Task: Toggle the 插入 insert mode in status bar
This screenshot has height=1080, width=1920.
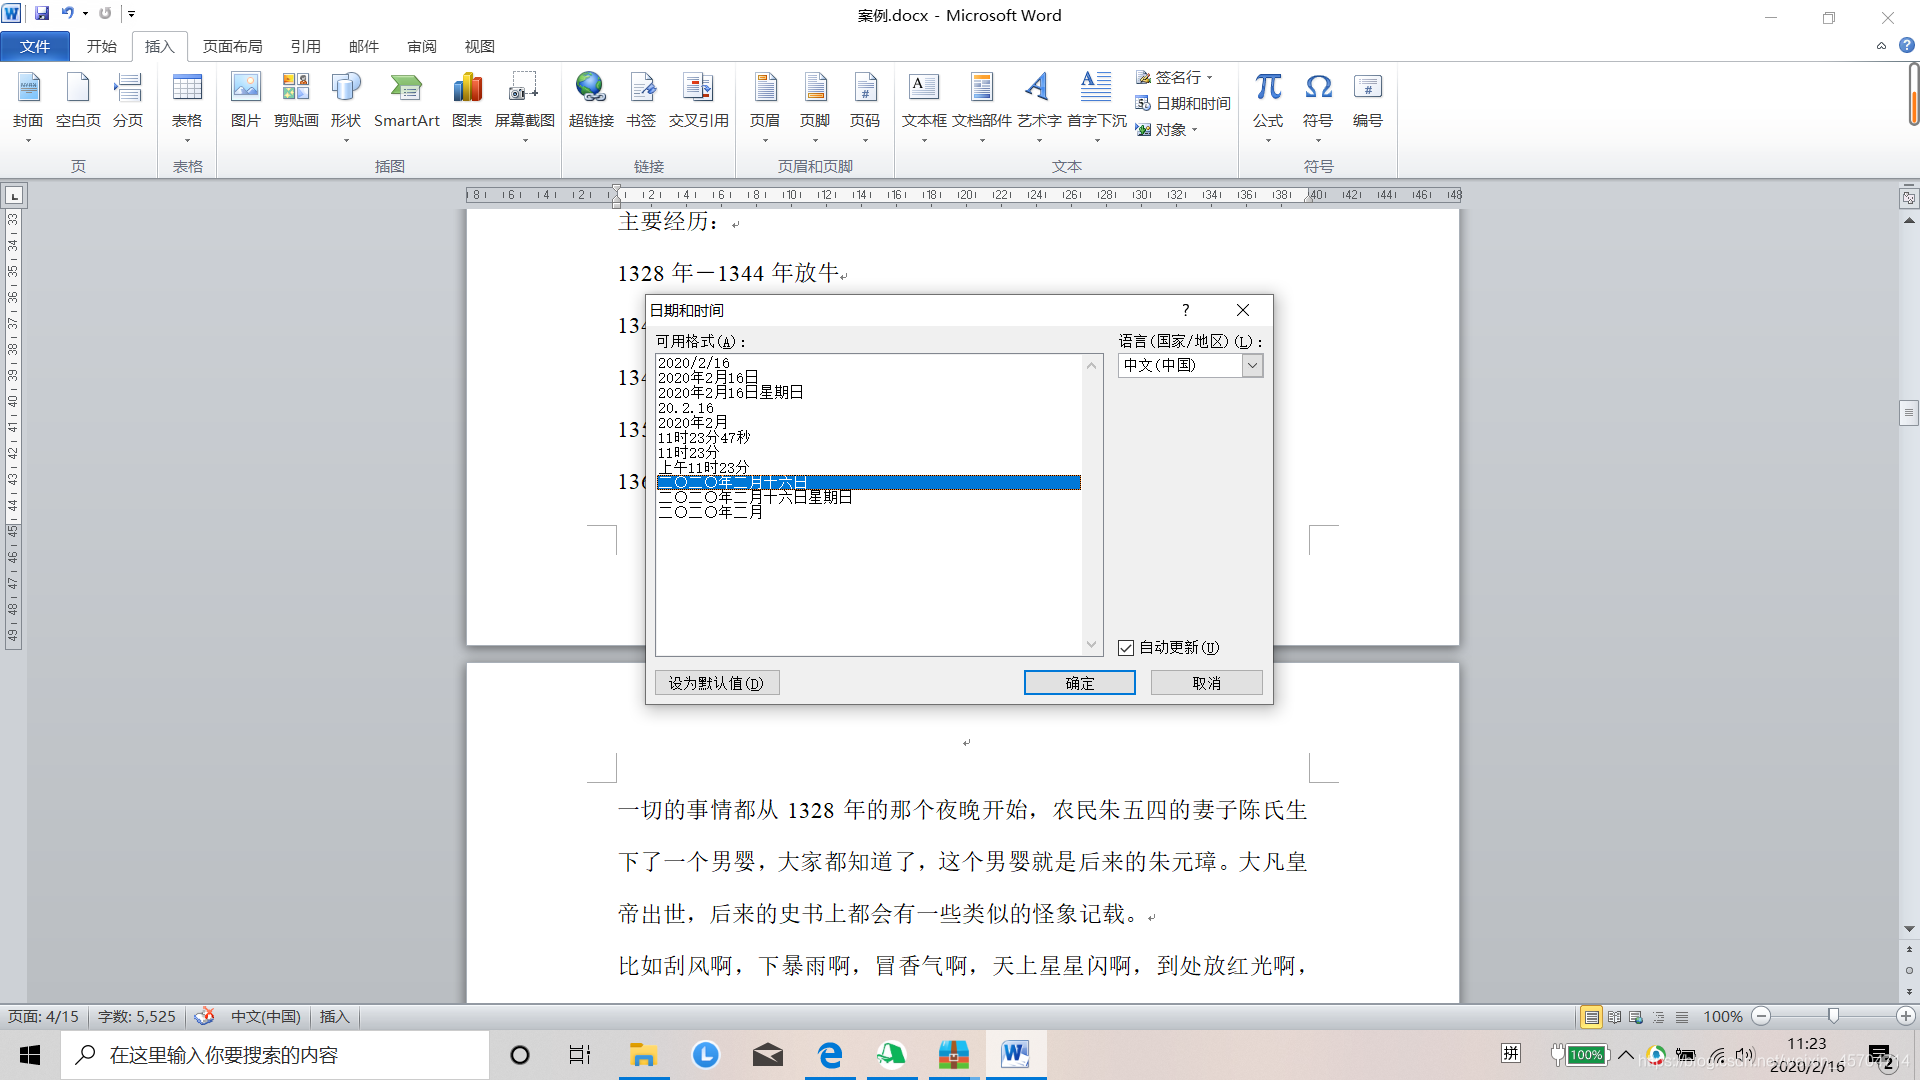Action: pos(334,1017)
